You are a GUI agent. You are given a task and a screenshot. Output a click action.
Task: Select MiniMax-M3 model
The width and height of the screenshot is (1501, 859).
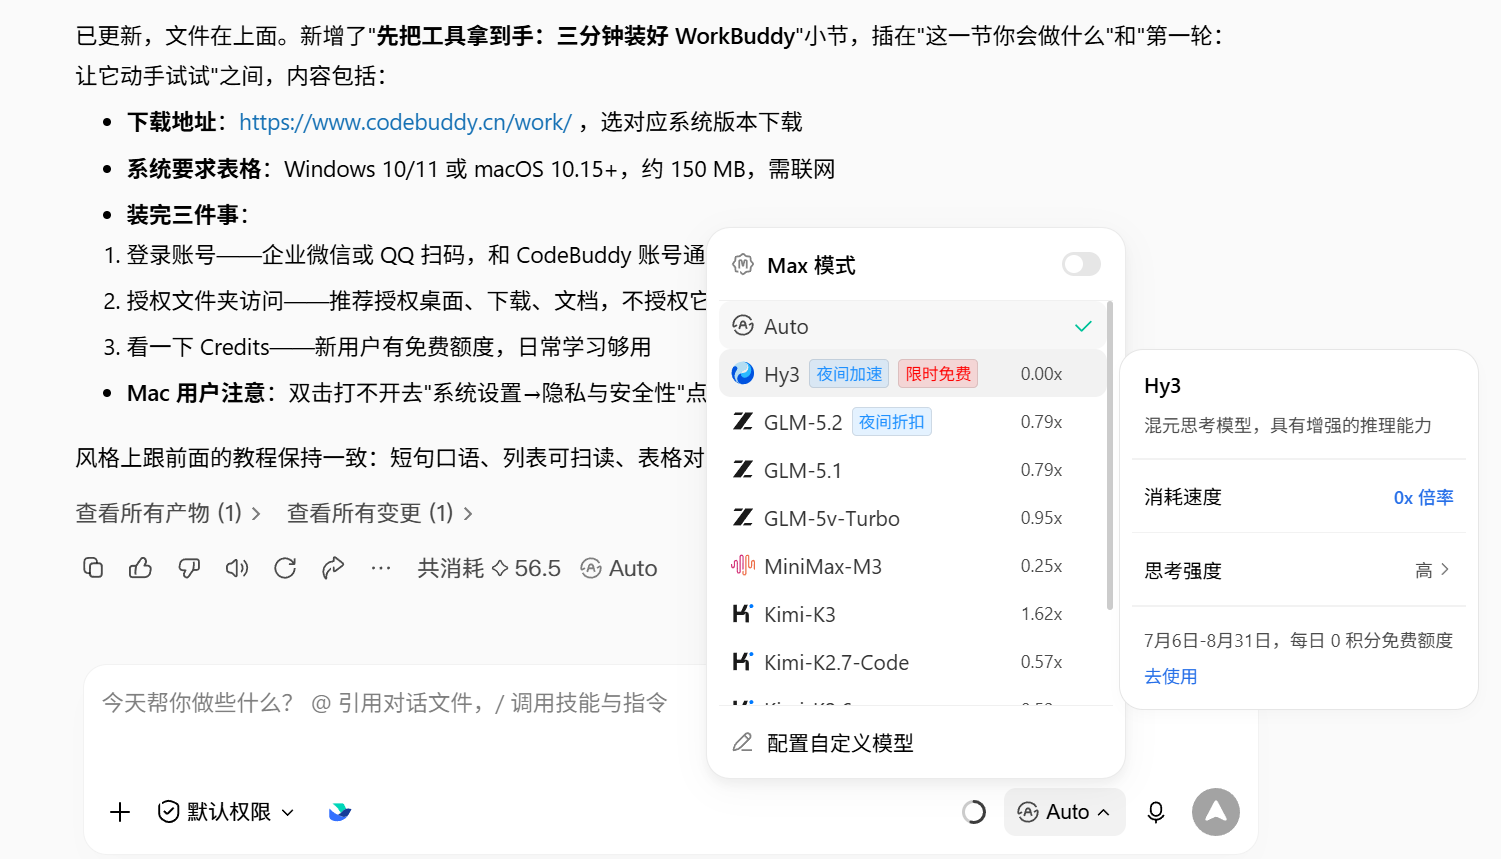point(912,566)
